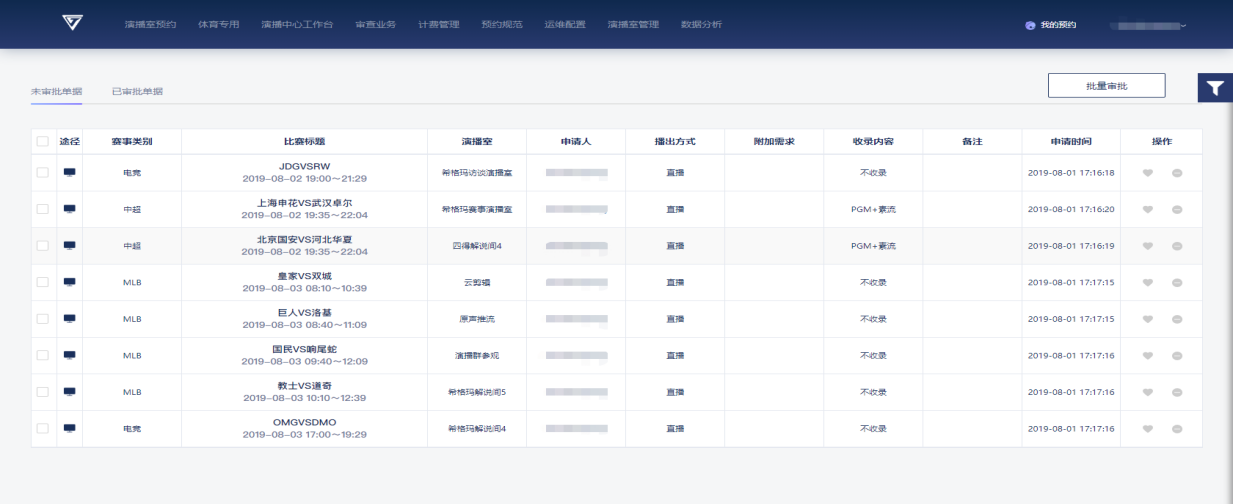Click the minus icon for 巨人VS洛基 row
The height and width of the screenshot is (504, 1233).
pyautogui.click(x=1177, y=319)
